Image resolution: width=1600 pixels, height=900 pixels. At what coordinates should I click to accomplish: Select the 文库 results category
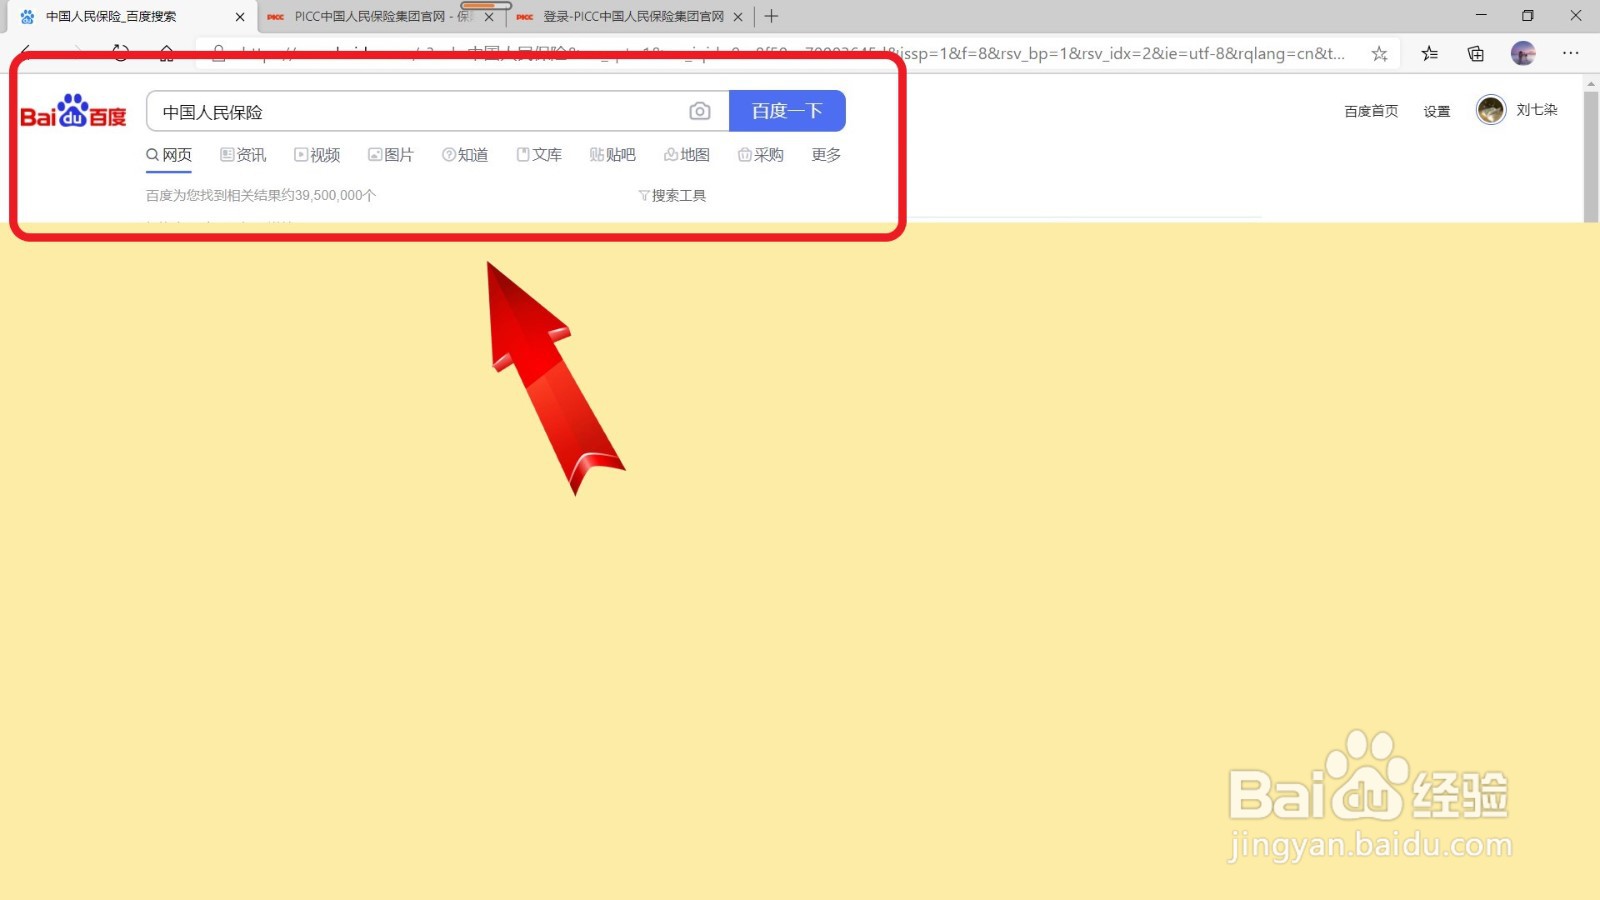[539, 155]
